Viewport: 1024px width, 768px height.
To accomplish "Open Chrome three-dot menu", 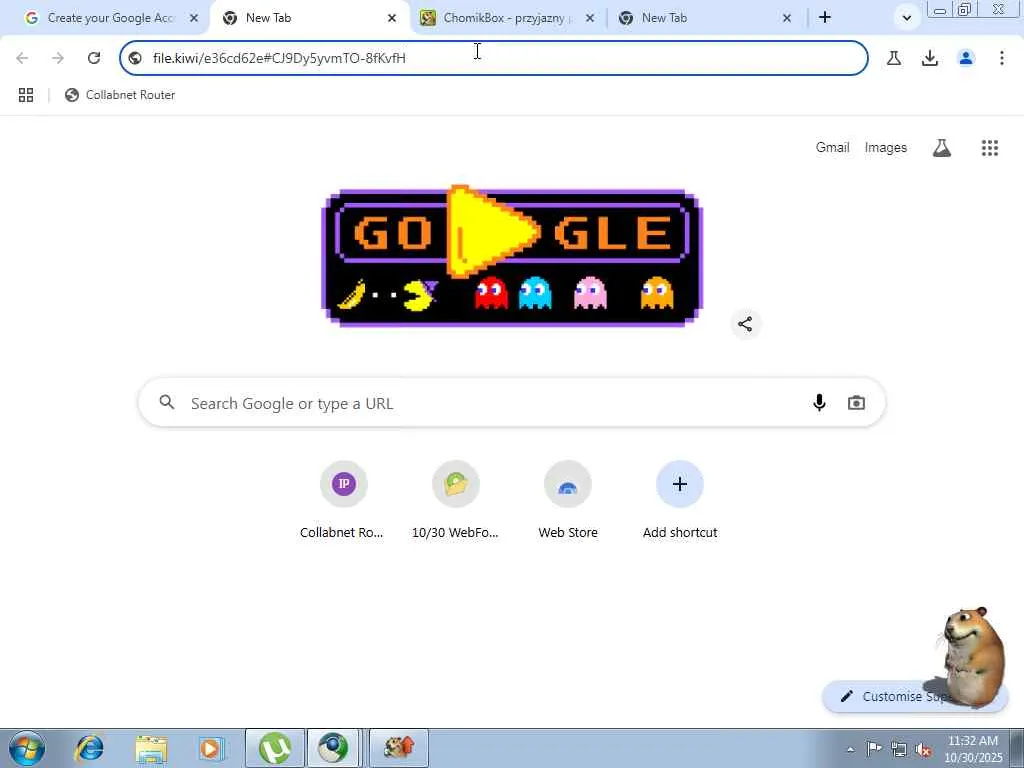I will coord(1002,58).
